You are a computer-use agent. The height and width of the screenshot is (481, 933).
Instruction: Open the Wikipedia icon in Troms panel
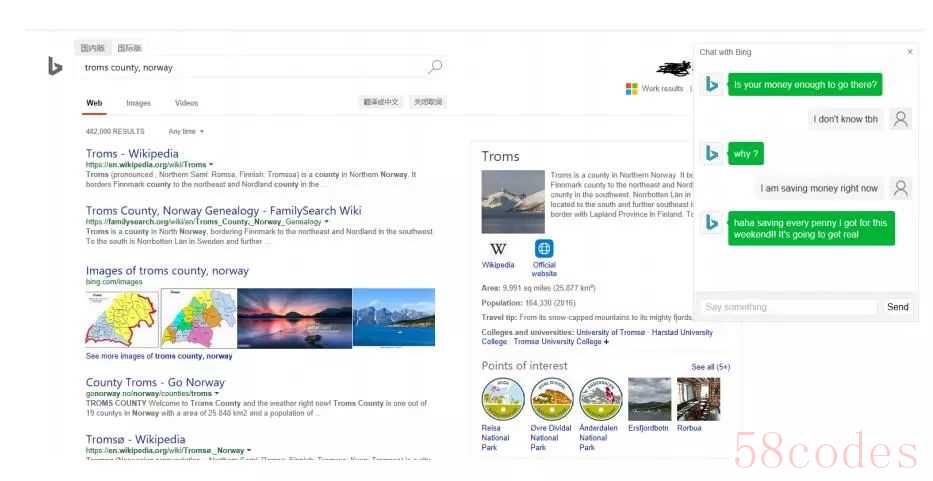point(497,250)
